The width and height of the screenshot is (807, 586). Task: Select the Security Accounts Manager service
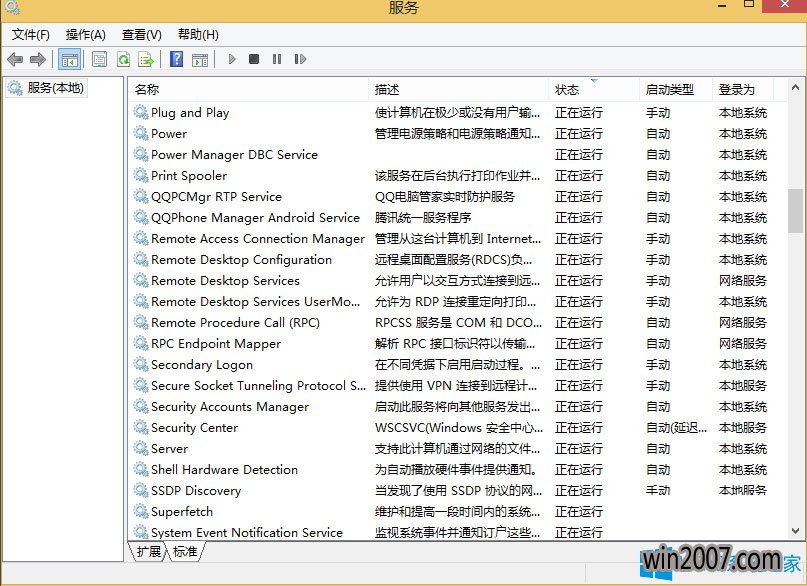[230, 407]
